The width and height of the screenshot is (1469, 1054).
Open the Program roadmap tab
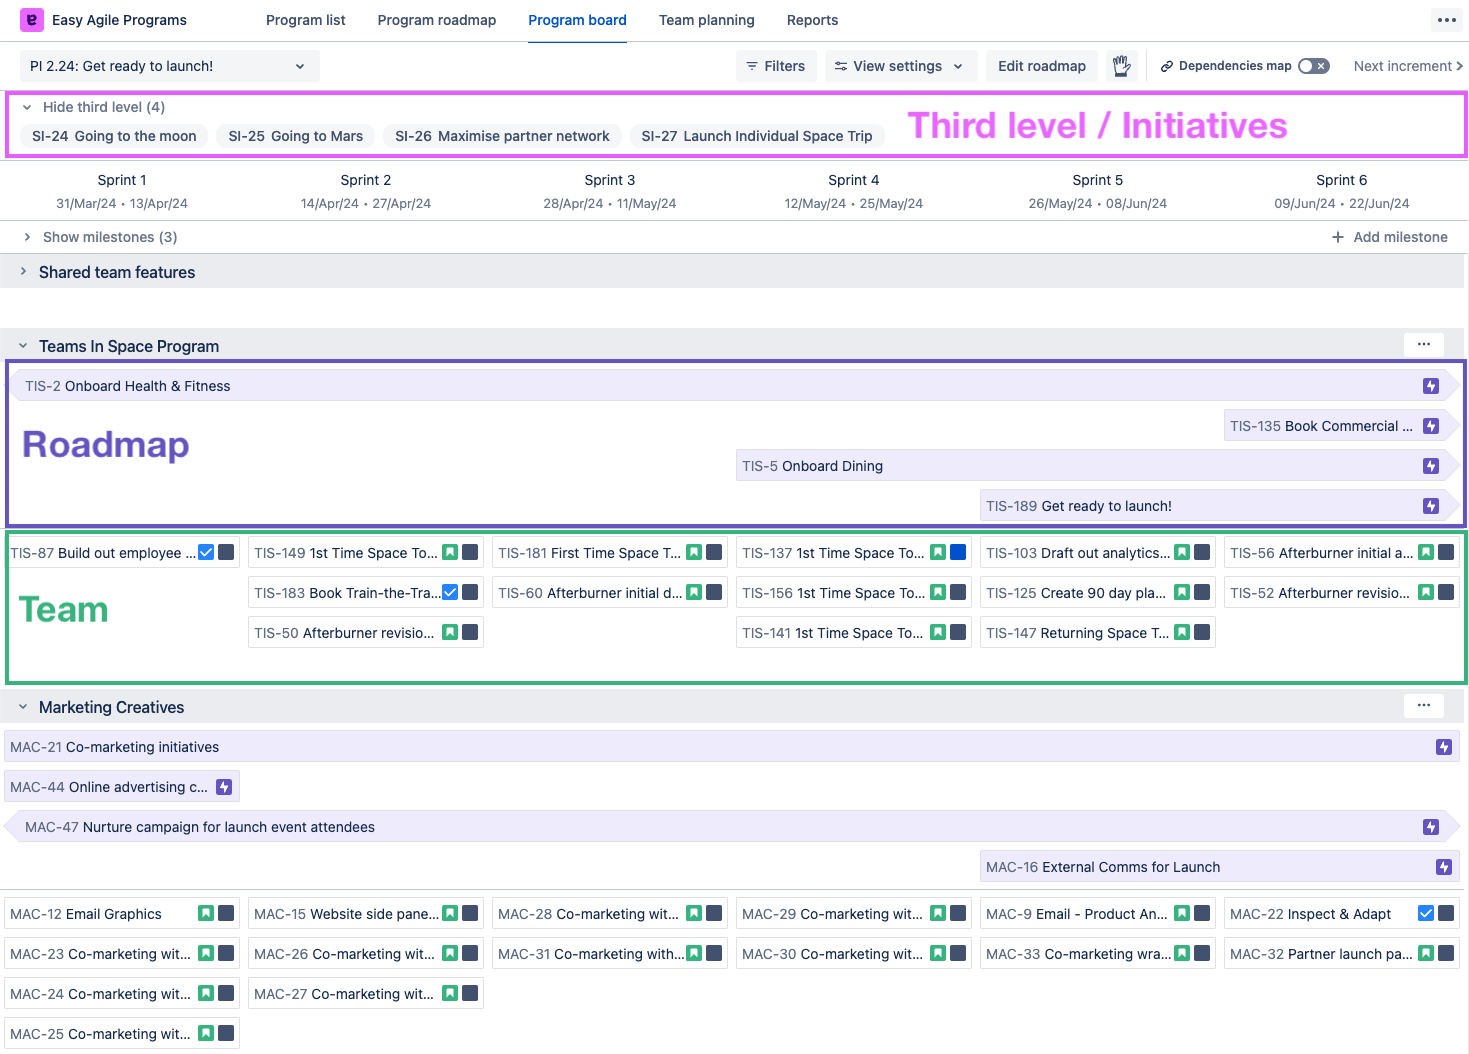point(437,20)
